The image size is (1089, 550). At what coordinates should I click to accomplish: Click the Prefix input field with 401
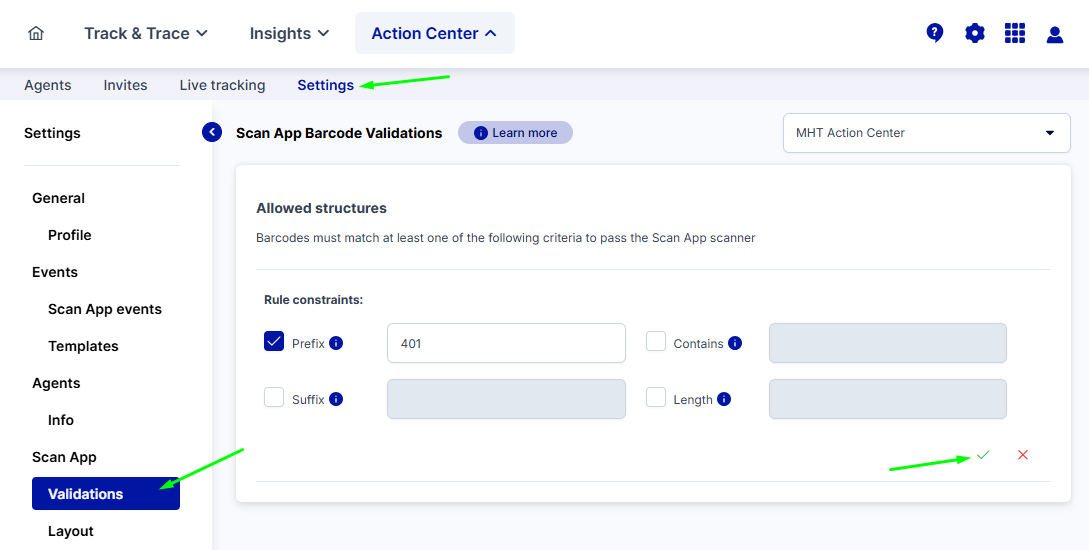click(x=506, y=343)
